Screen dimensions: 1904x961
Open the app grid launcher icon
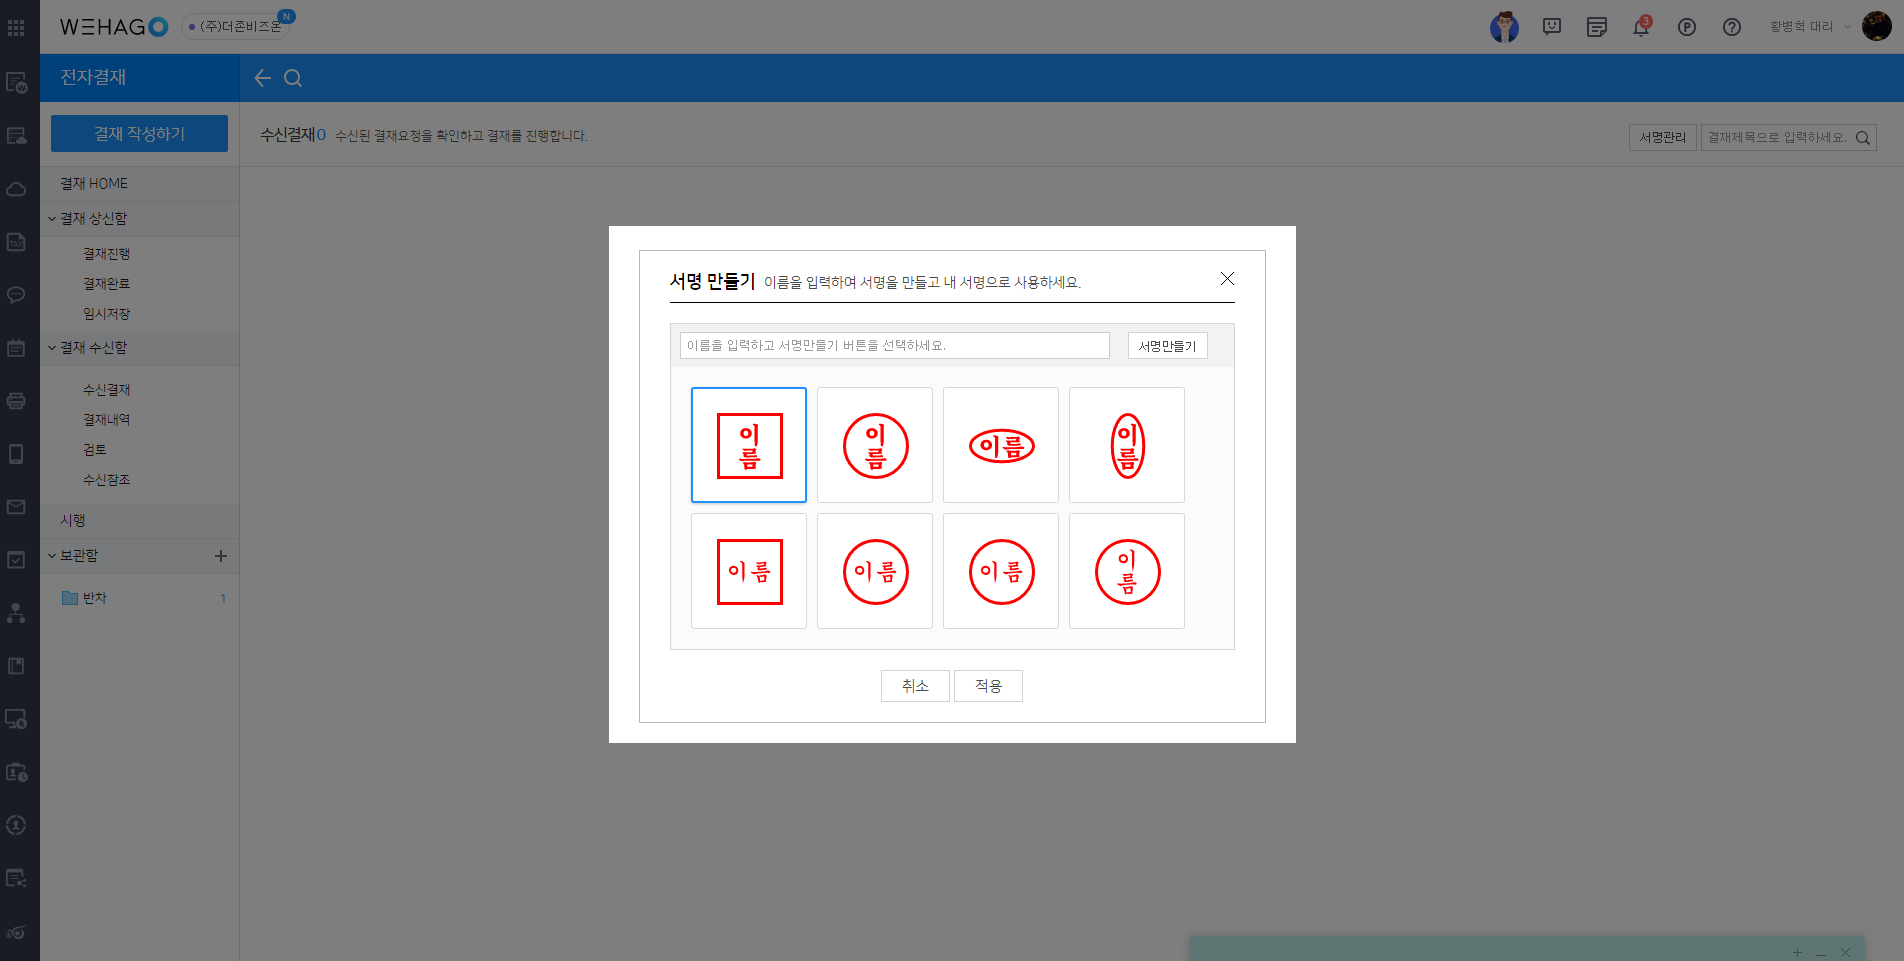(16, 27)
